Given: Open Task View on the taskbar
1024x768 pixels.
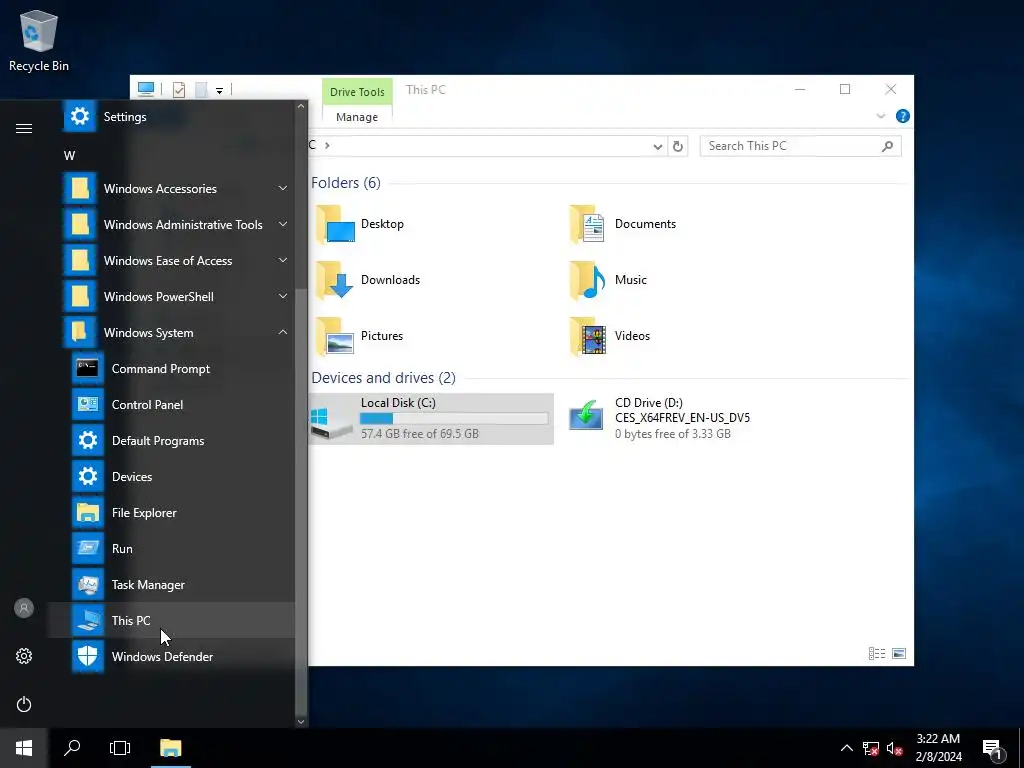Looking at the screenshot, I should [x=120, y=748].
